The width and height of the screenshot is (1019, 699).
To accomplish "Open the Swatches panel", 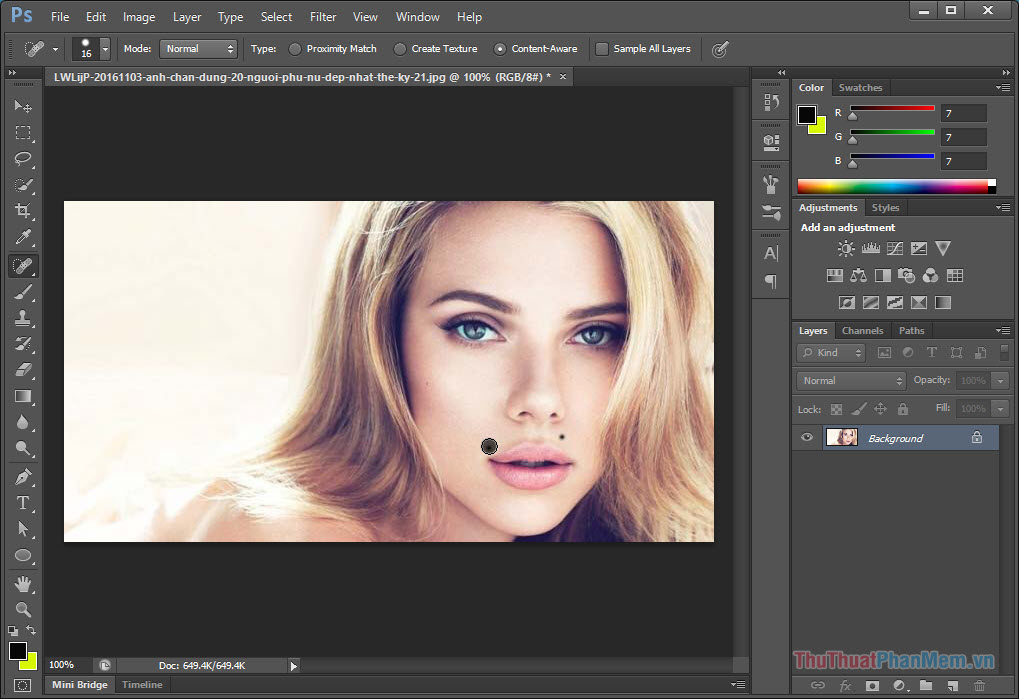I will (860, 87).
